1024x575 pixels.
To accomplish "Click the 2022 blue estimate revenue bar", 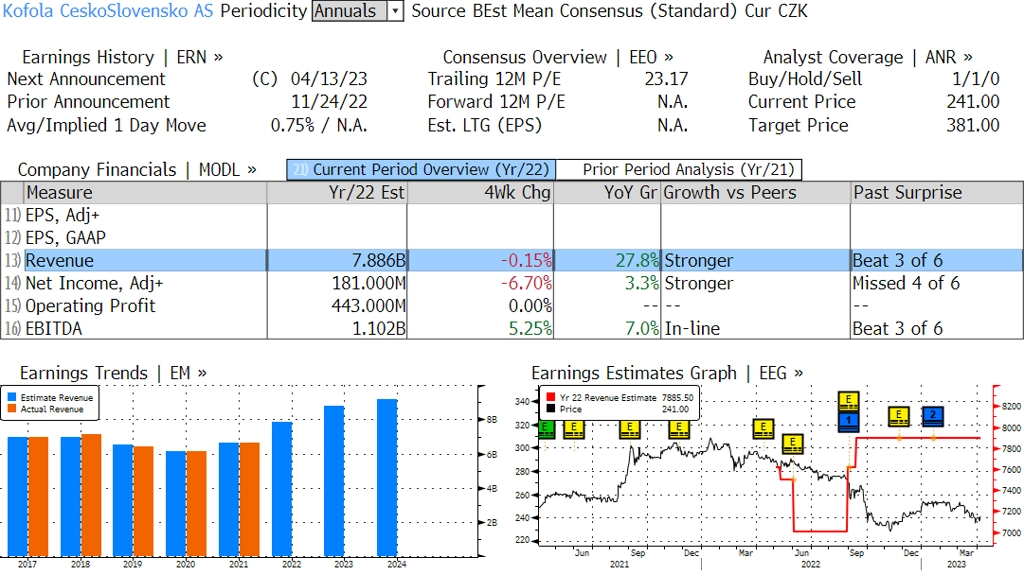I will pos(282,489).
